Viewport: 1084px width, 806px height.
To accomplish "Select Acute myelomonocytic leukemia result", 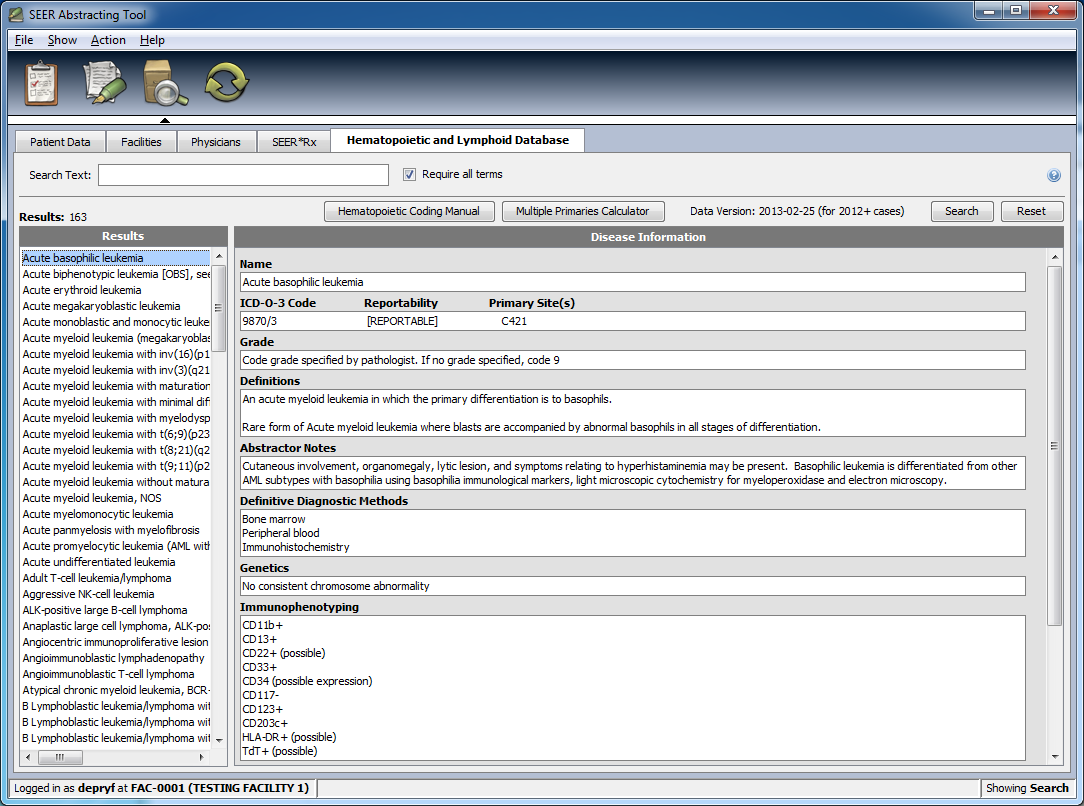I will 115,514.
